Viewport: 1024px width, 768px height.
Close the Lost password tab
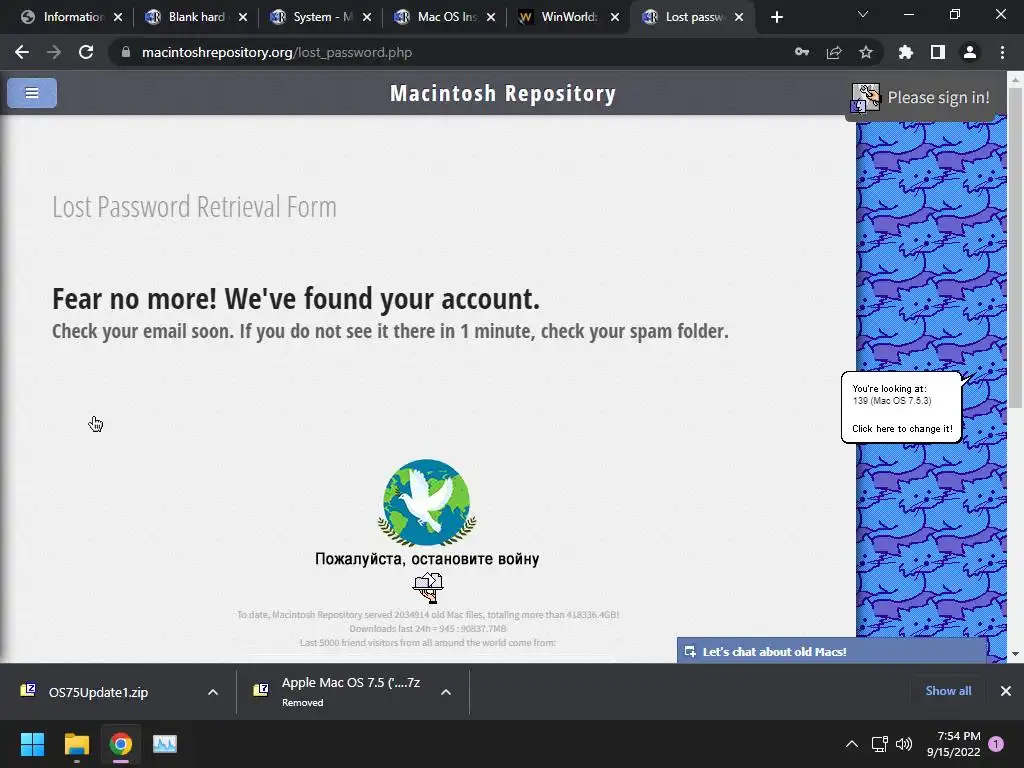(739, 18)
